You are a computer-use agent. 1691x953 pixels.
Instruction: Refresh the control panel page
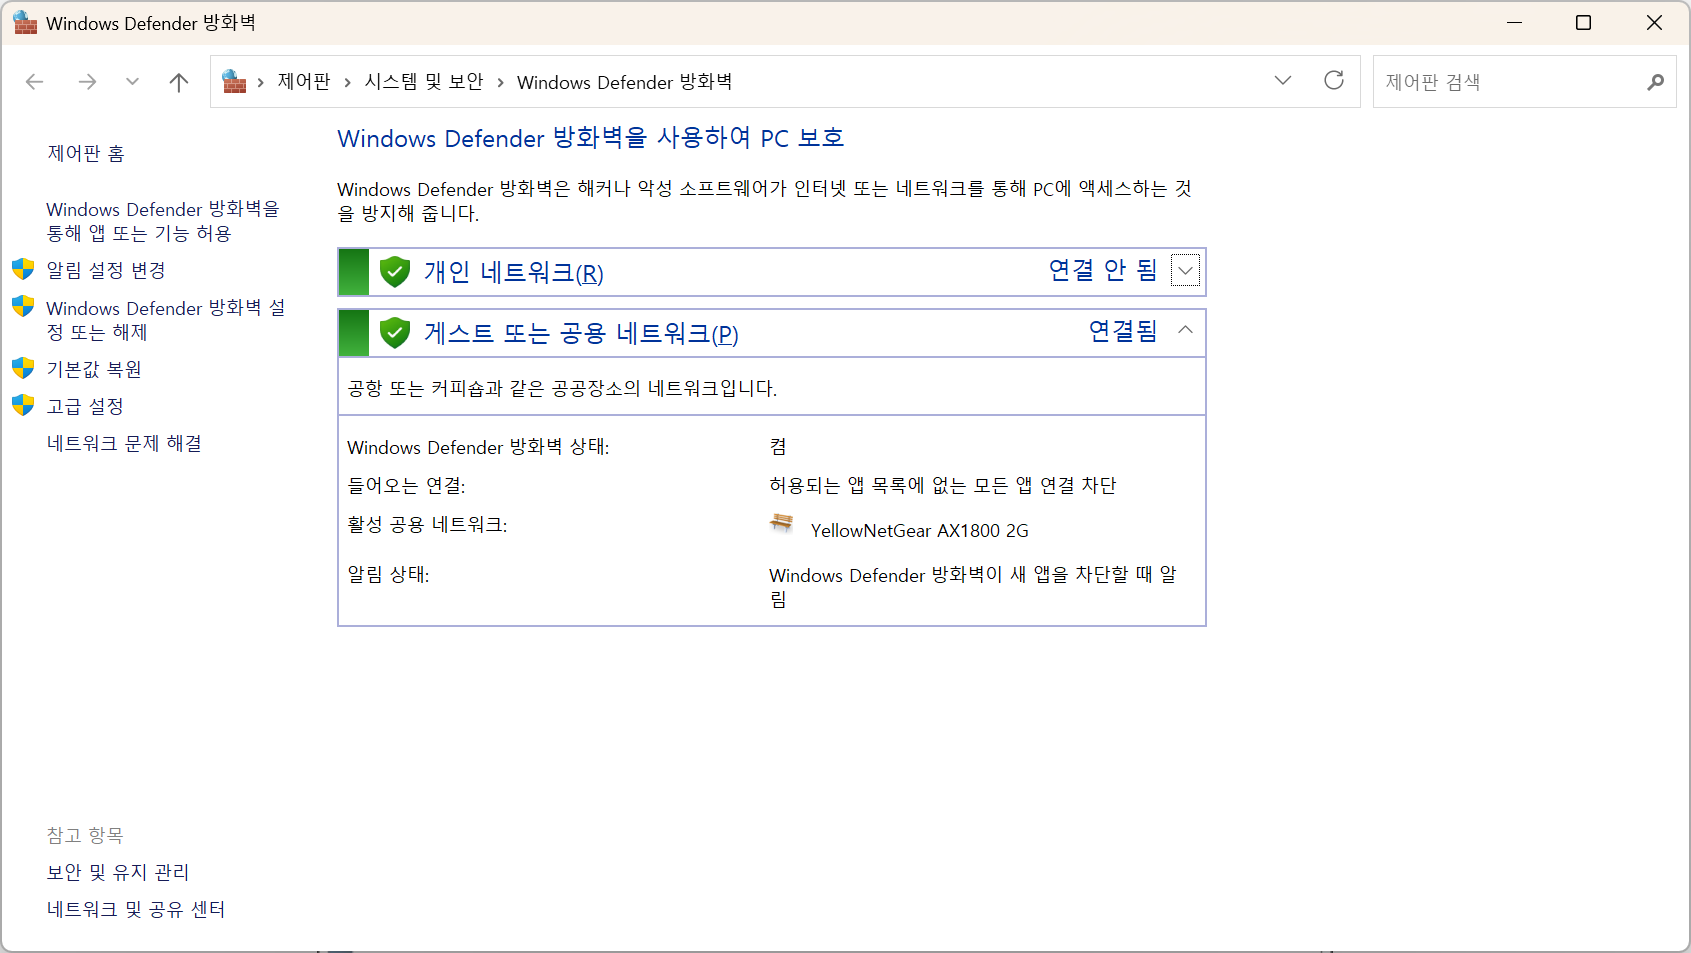pyautogui.click(x=1334, y=81)
